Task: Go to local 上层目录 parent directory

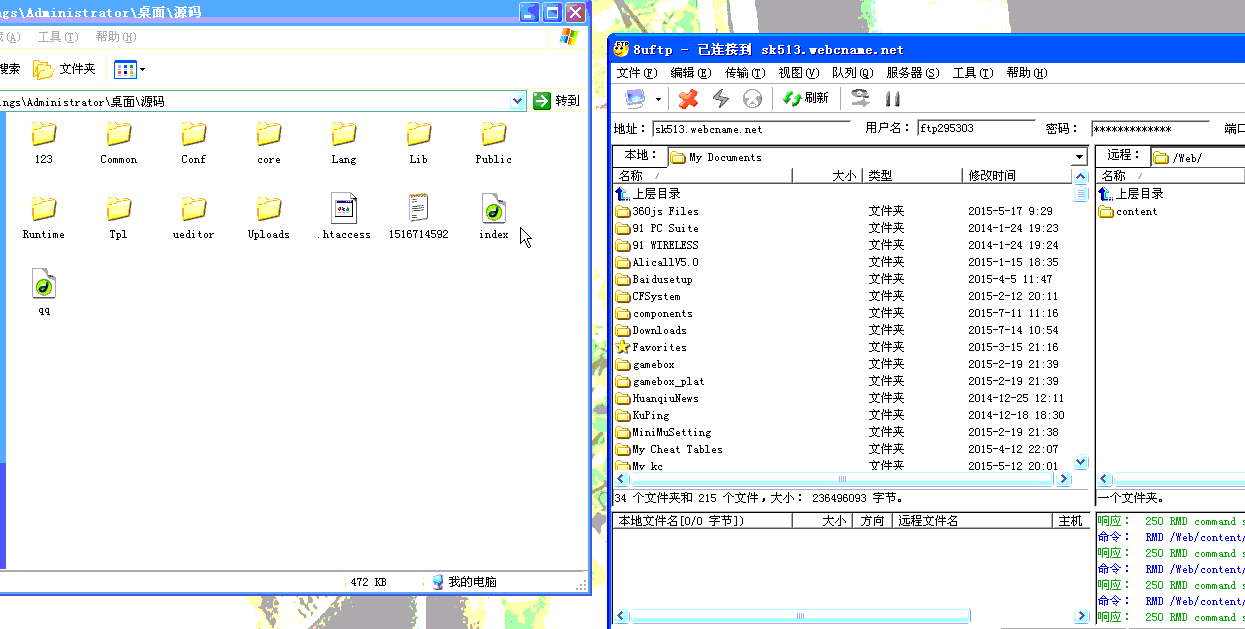Action: pyautogui.click(x=649, y=193)
